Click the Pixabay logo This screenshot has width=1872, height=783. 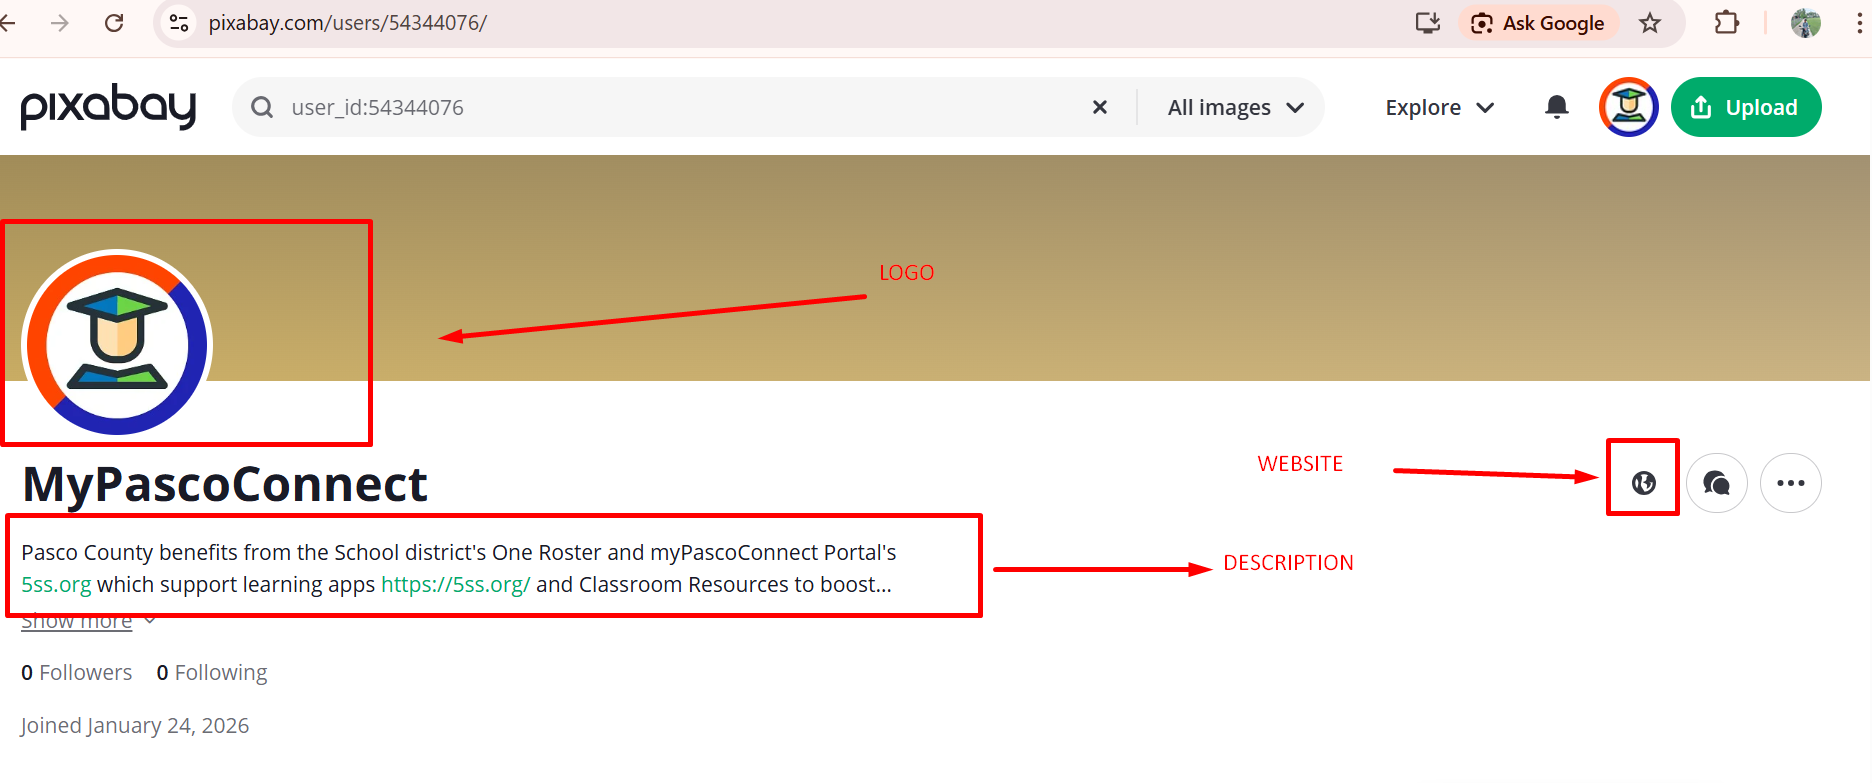click(108, 107)
